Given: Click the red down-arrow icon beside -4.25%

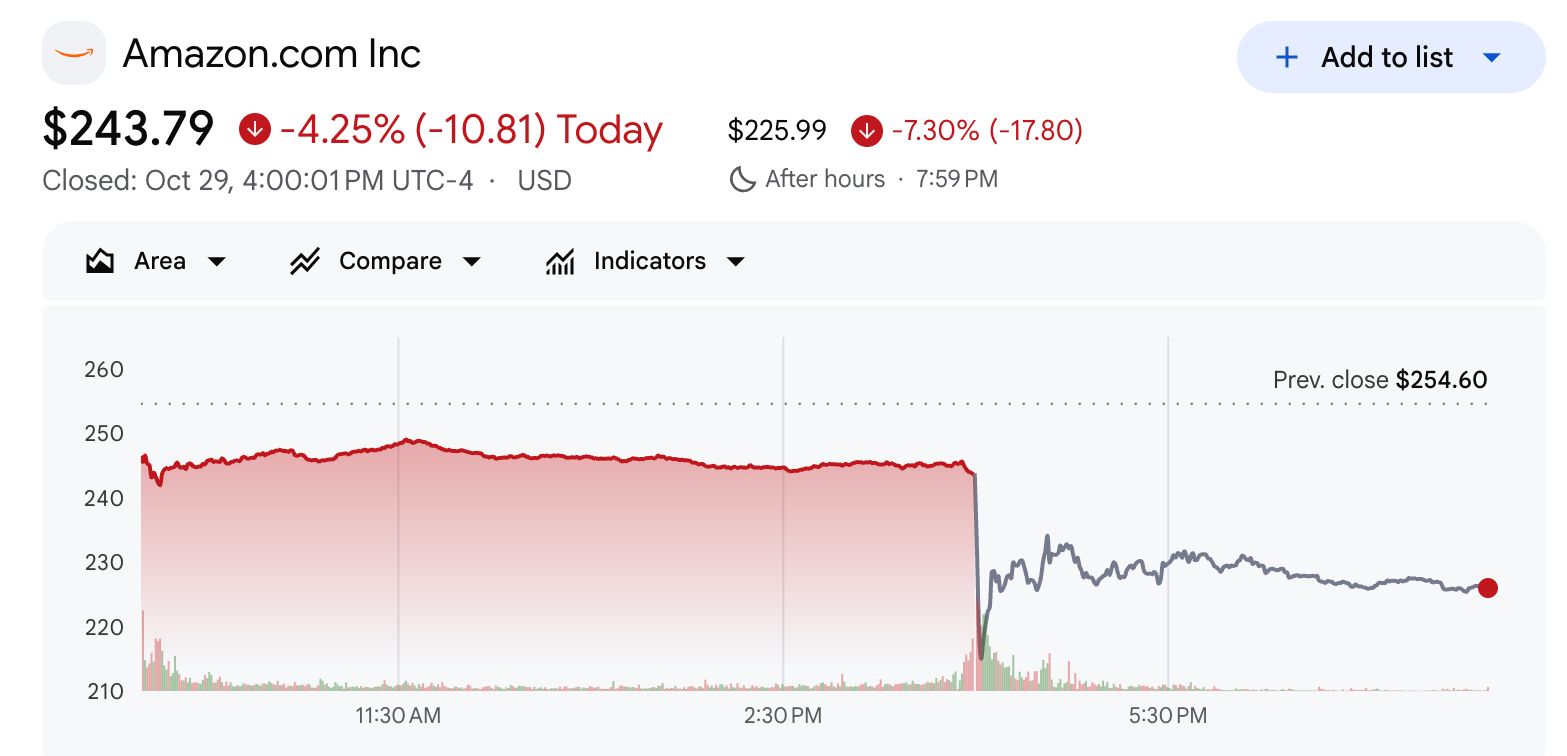Looking at the screenshot, I should coord(255,129).
